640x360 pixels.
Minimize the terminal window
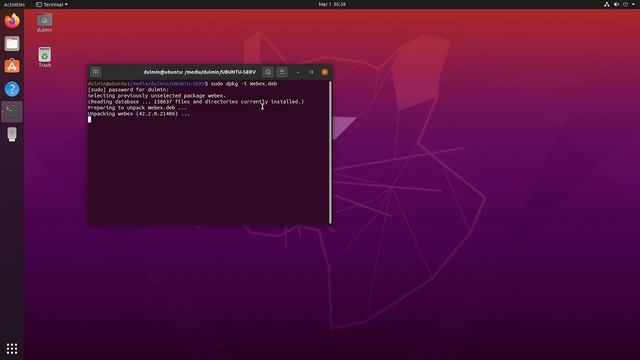[x=298, y=72]
